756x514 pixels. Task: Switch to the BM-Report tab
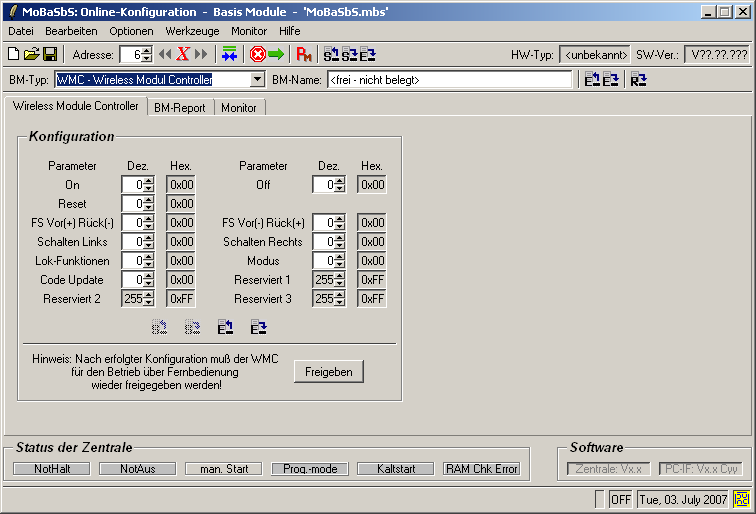pyautogui.click(x=180, y=107)
